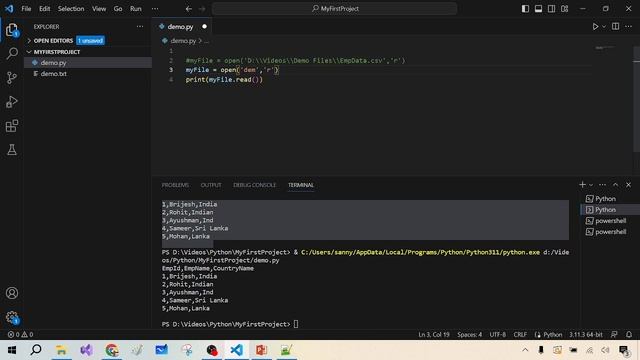Open the Source Control view
The width and height of the screenshot is (640, 360).
click(x=12, y=78)
